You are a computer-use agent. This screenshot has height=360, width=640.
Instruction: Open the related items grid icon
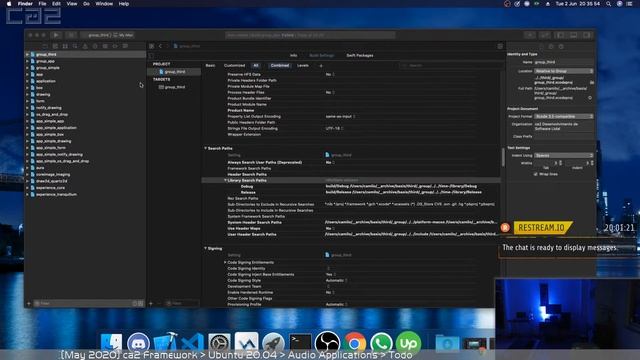click(x=152, y=46)
